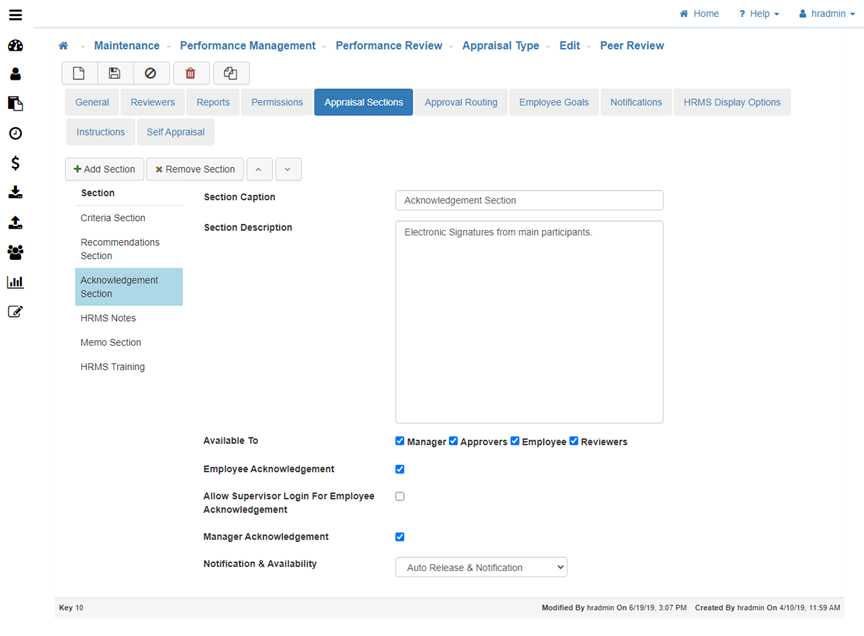Switch to the Approval Routing tab
The image size is (864, 636).
460,102
